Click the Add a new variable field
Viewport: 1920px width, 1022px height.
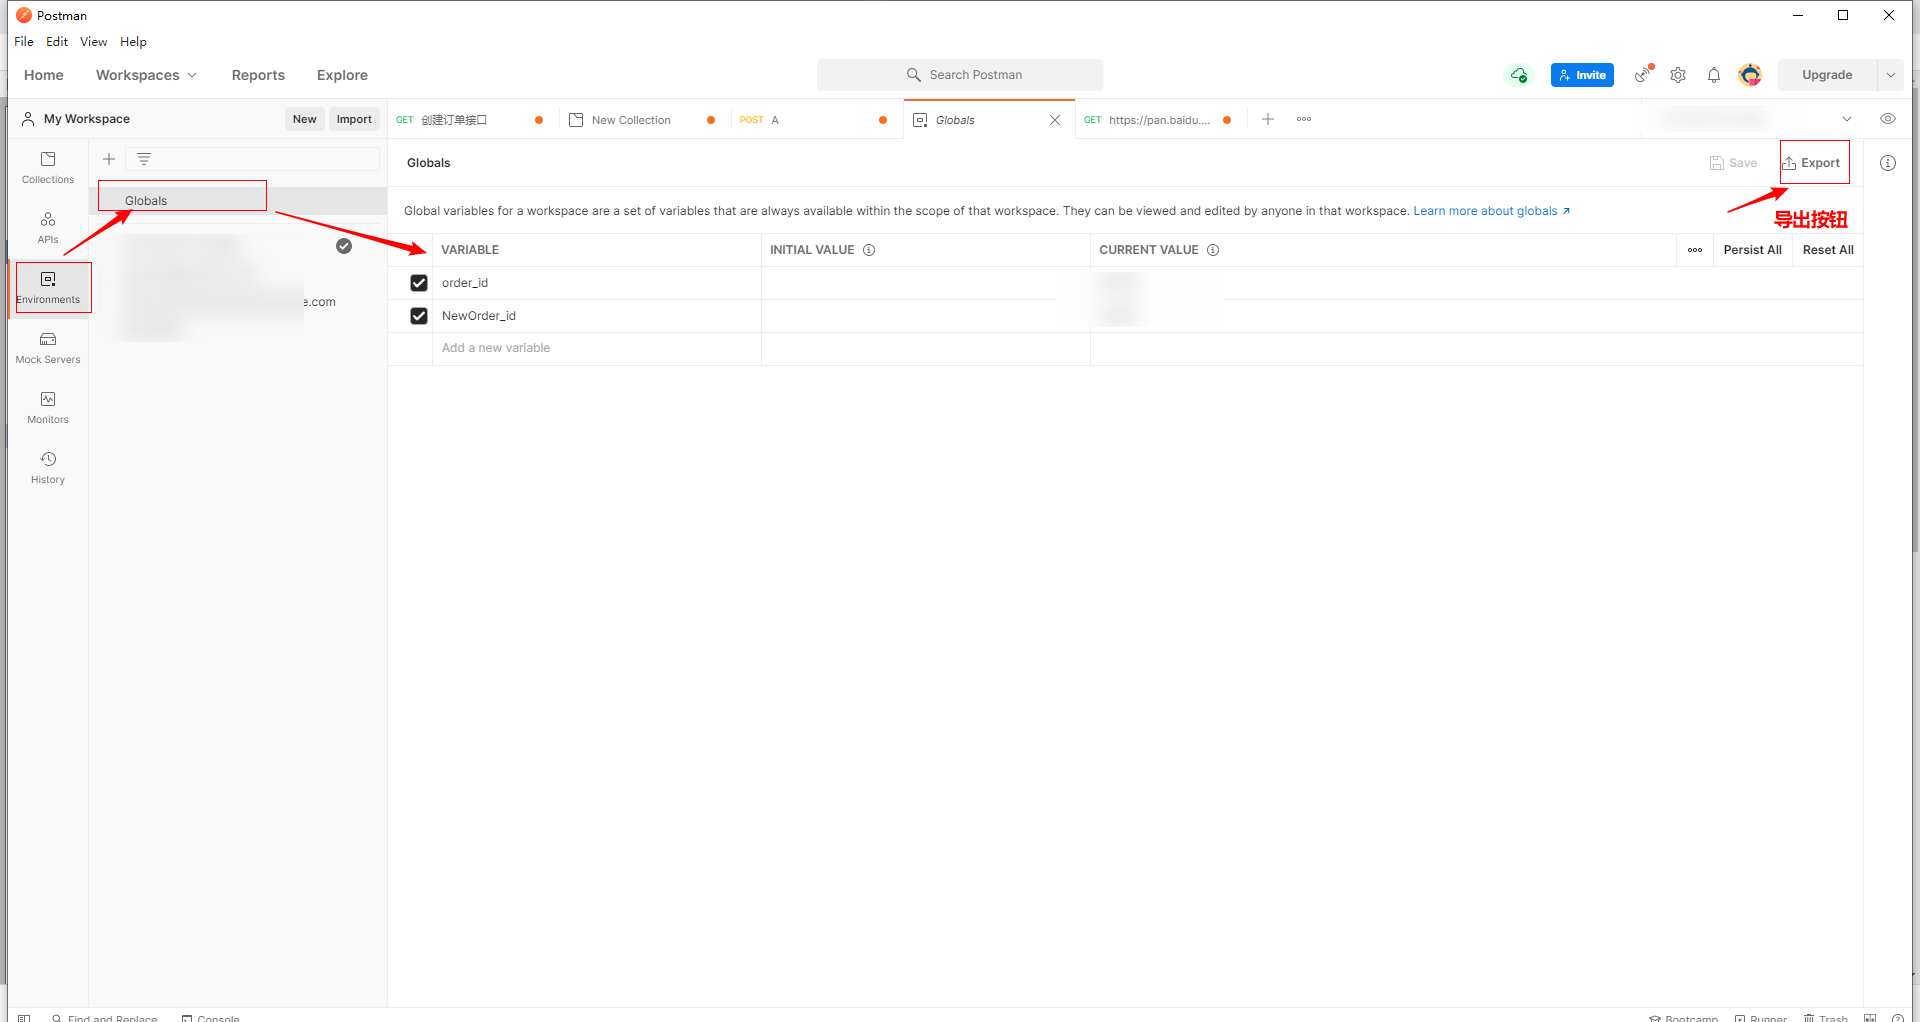(597, 348)
